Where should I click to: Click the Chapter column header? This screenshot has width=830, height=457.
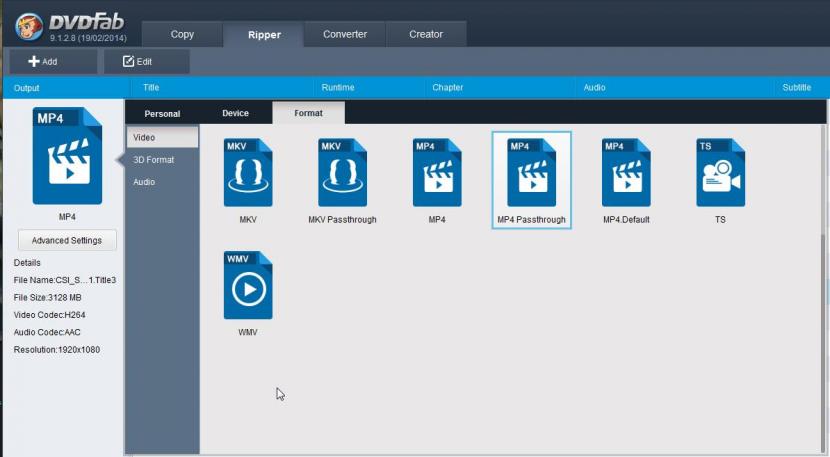click(447, 87)
